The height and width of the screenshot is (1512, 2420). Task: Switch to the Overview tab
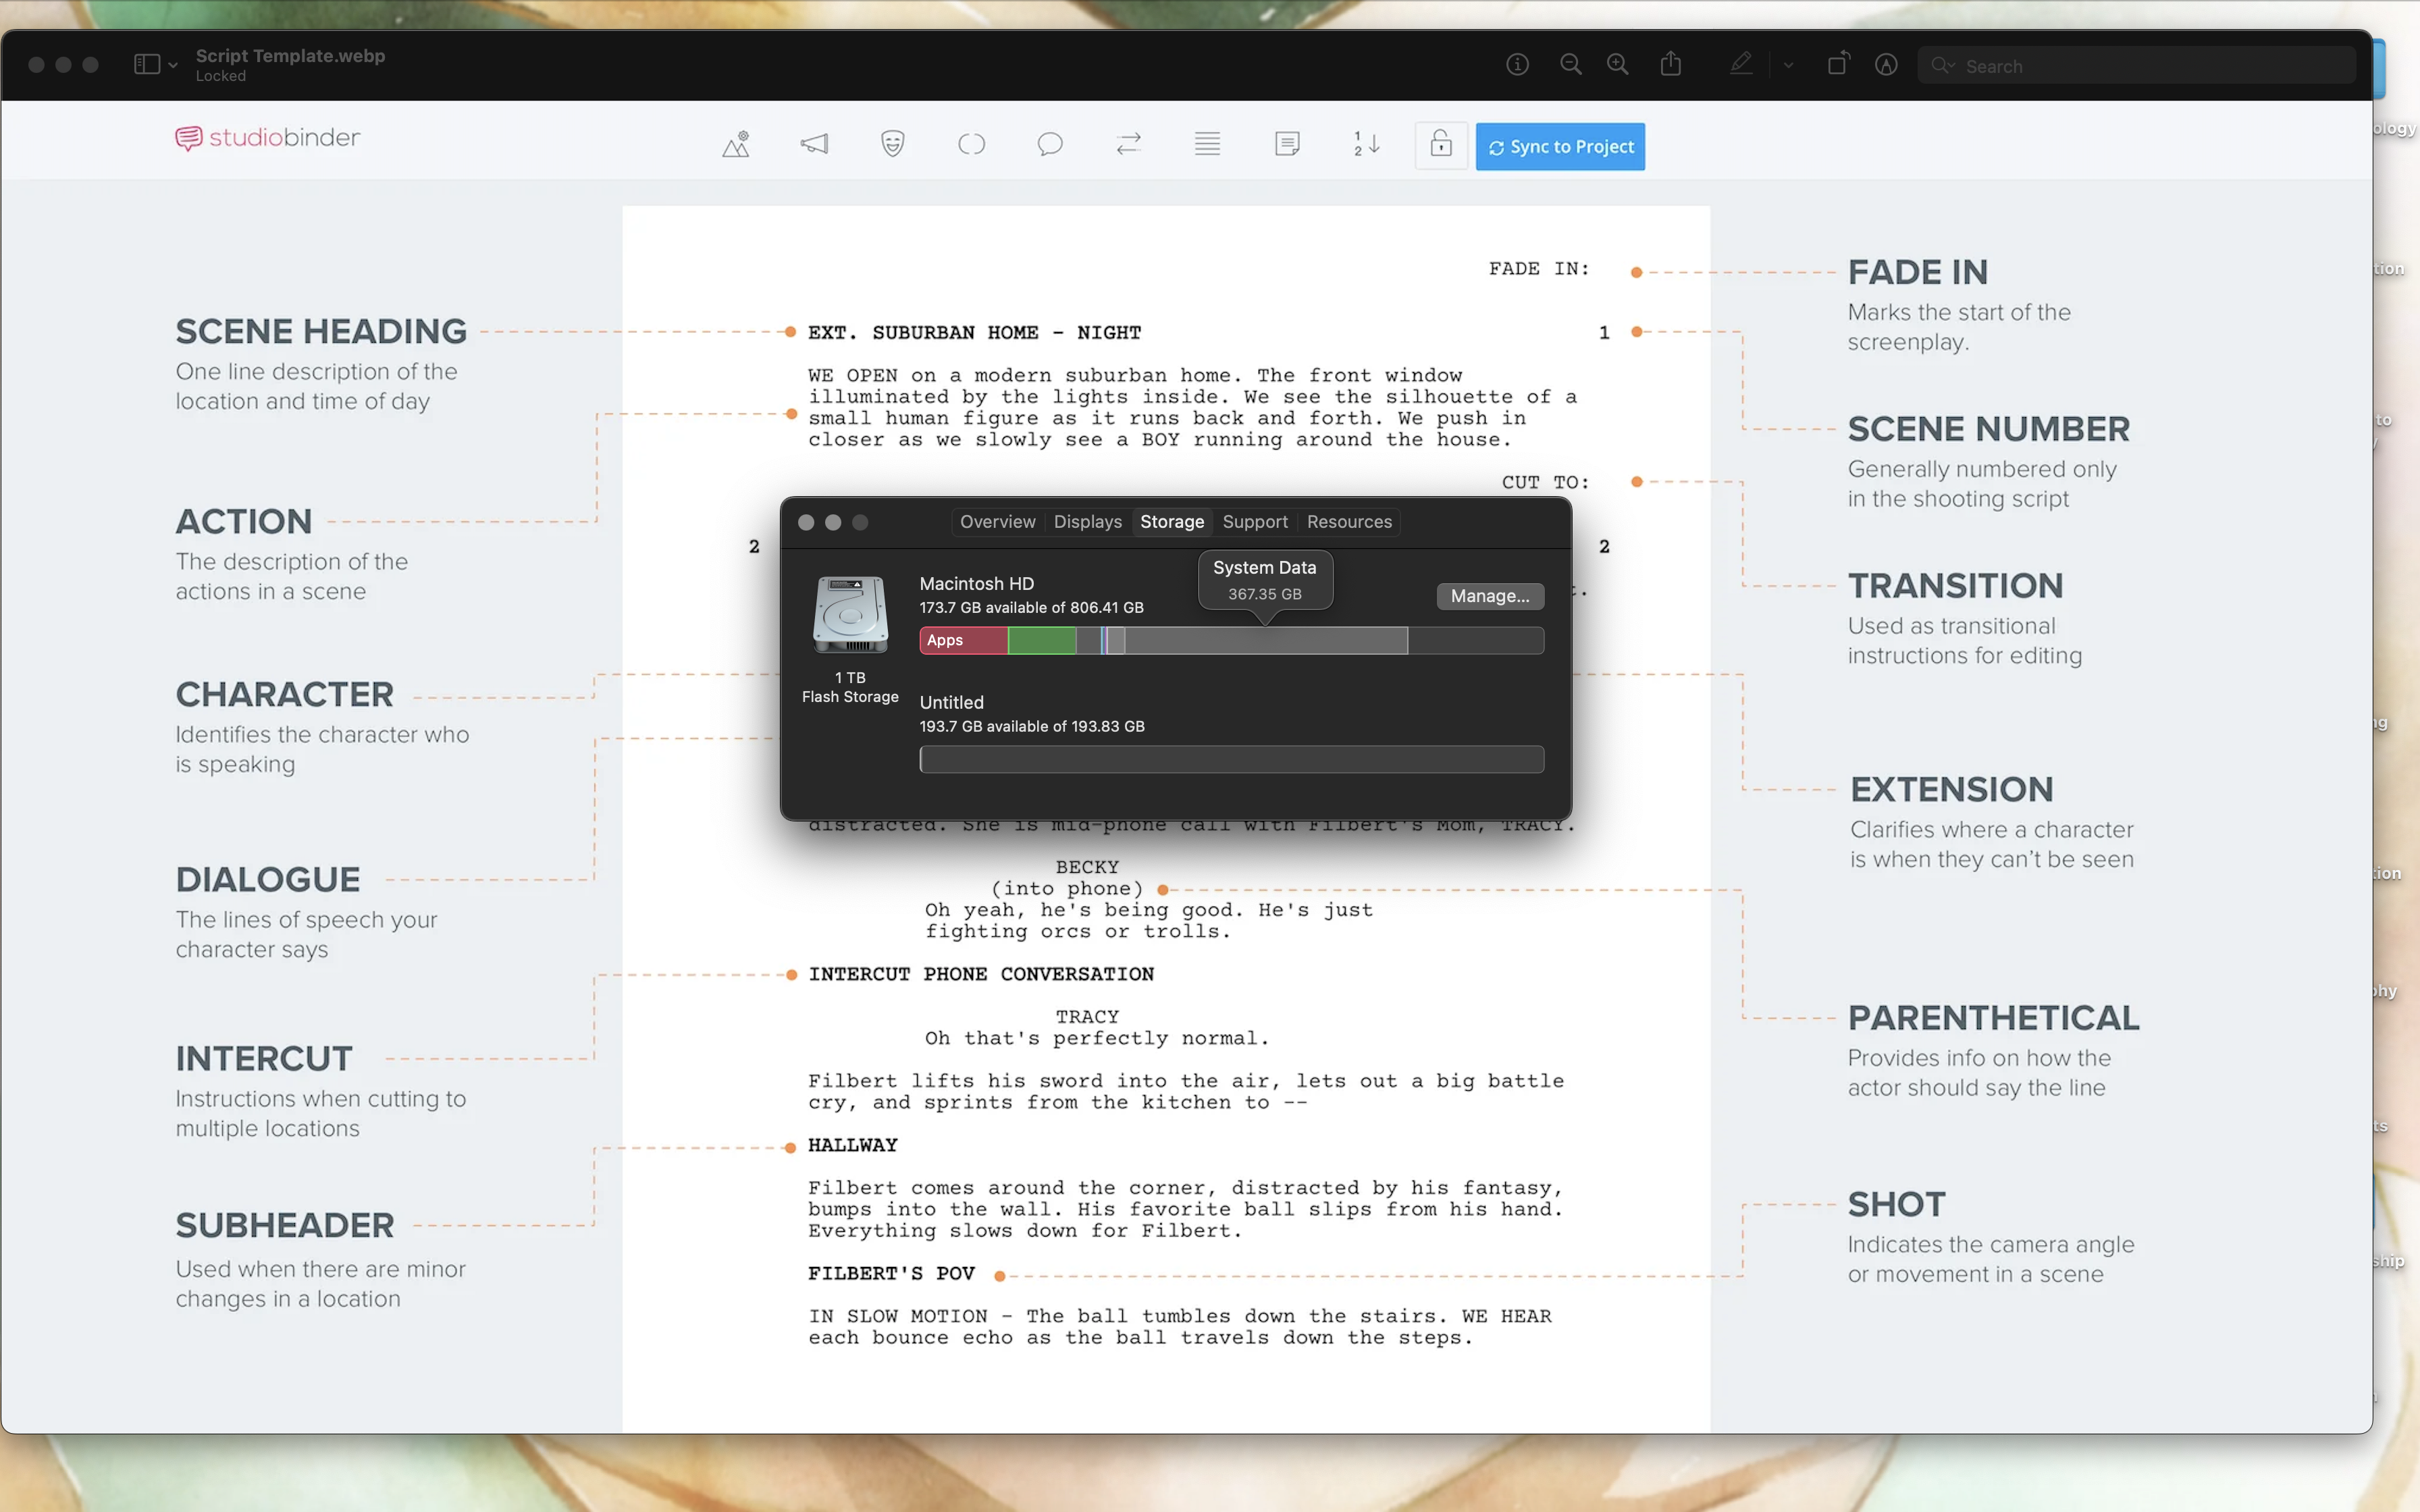[x=997, y=522]
